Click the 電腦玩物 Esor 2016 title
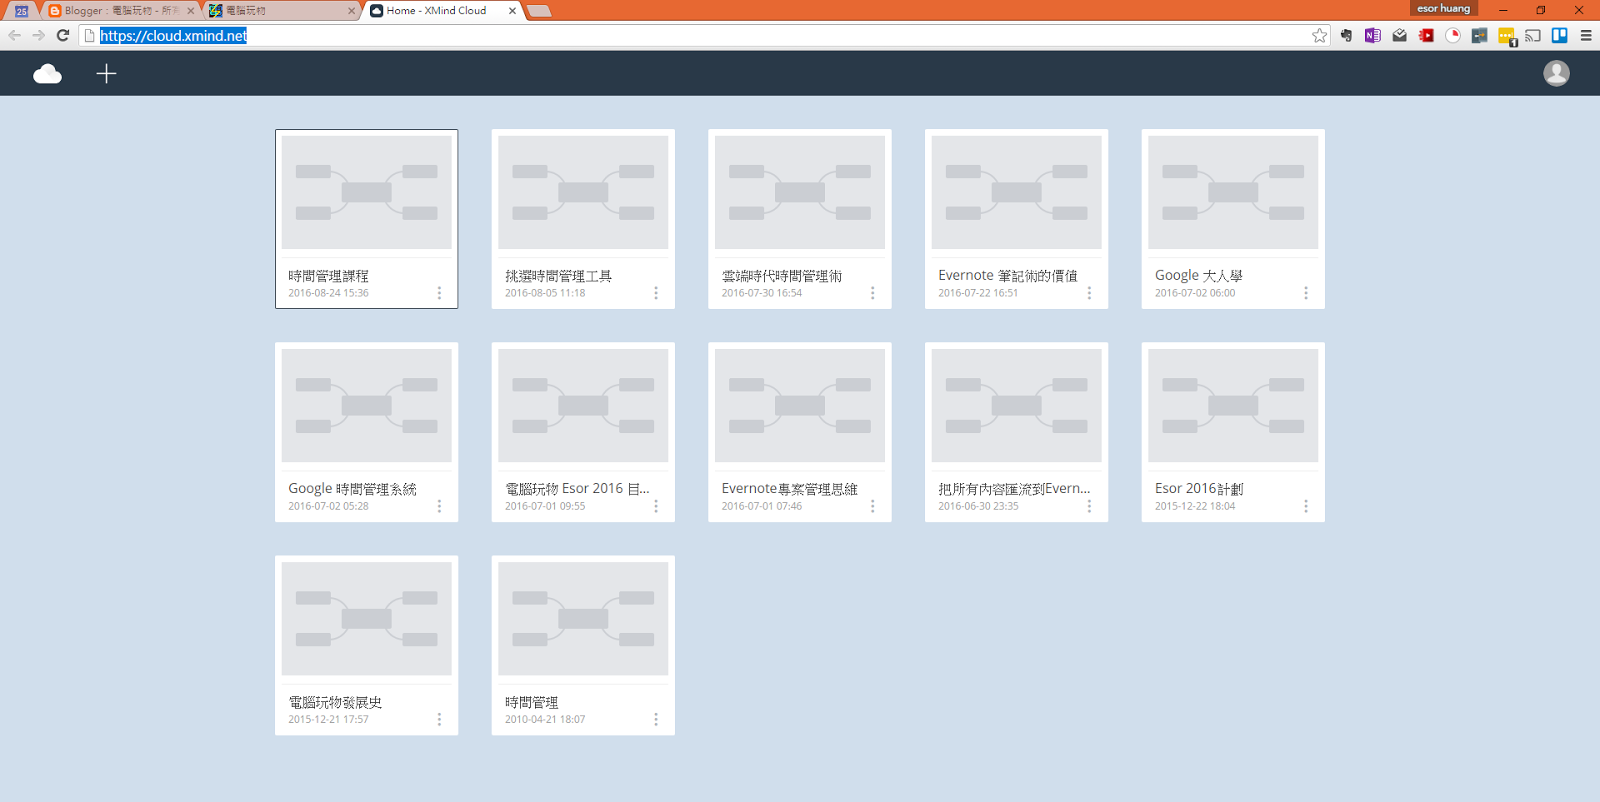The image size is (1600, 802). coord(577,489)
